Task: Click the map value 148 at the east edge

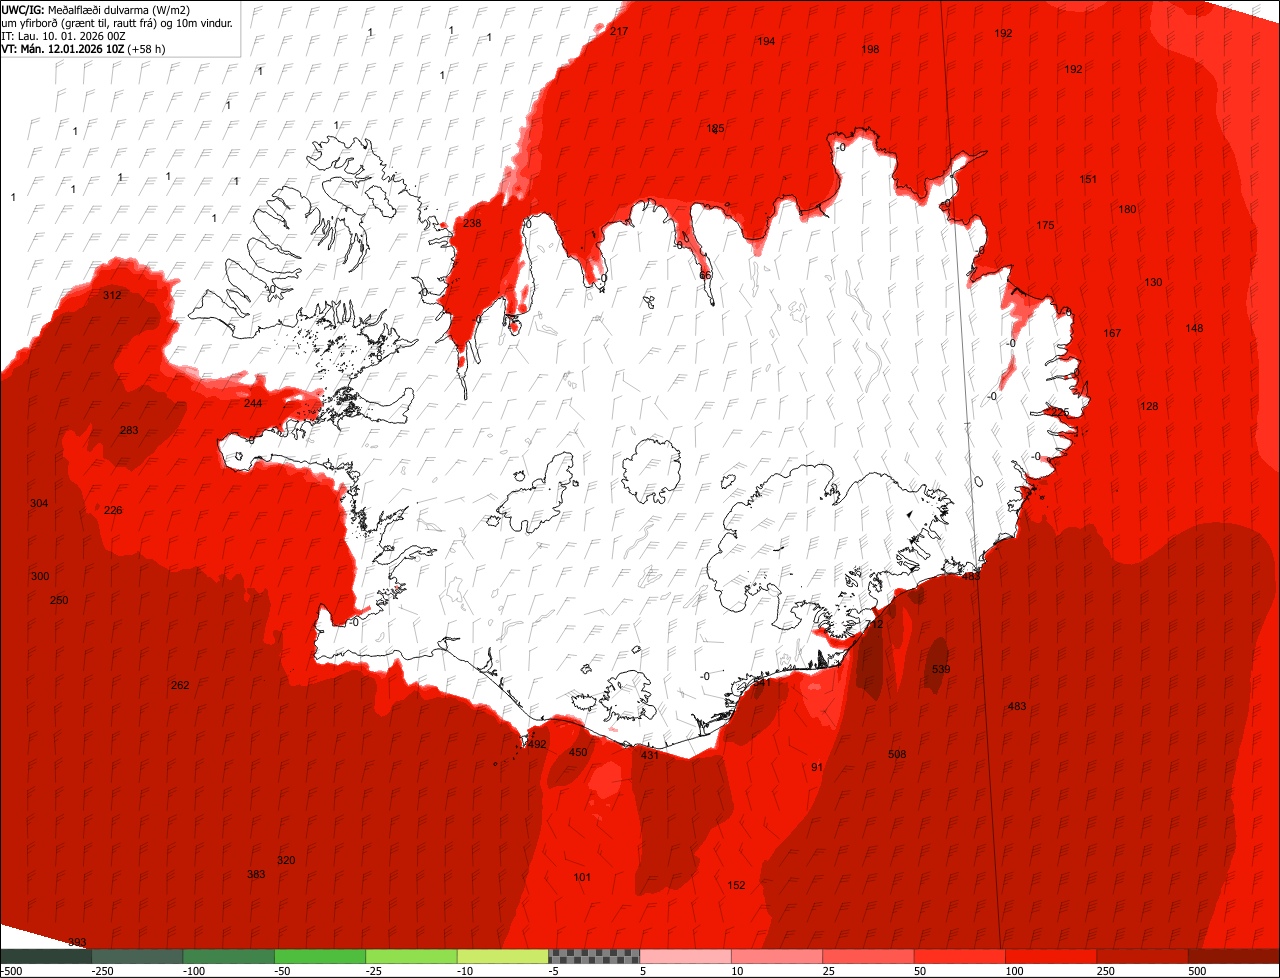Action: [x=1194, y=328]
